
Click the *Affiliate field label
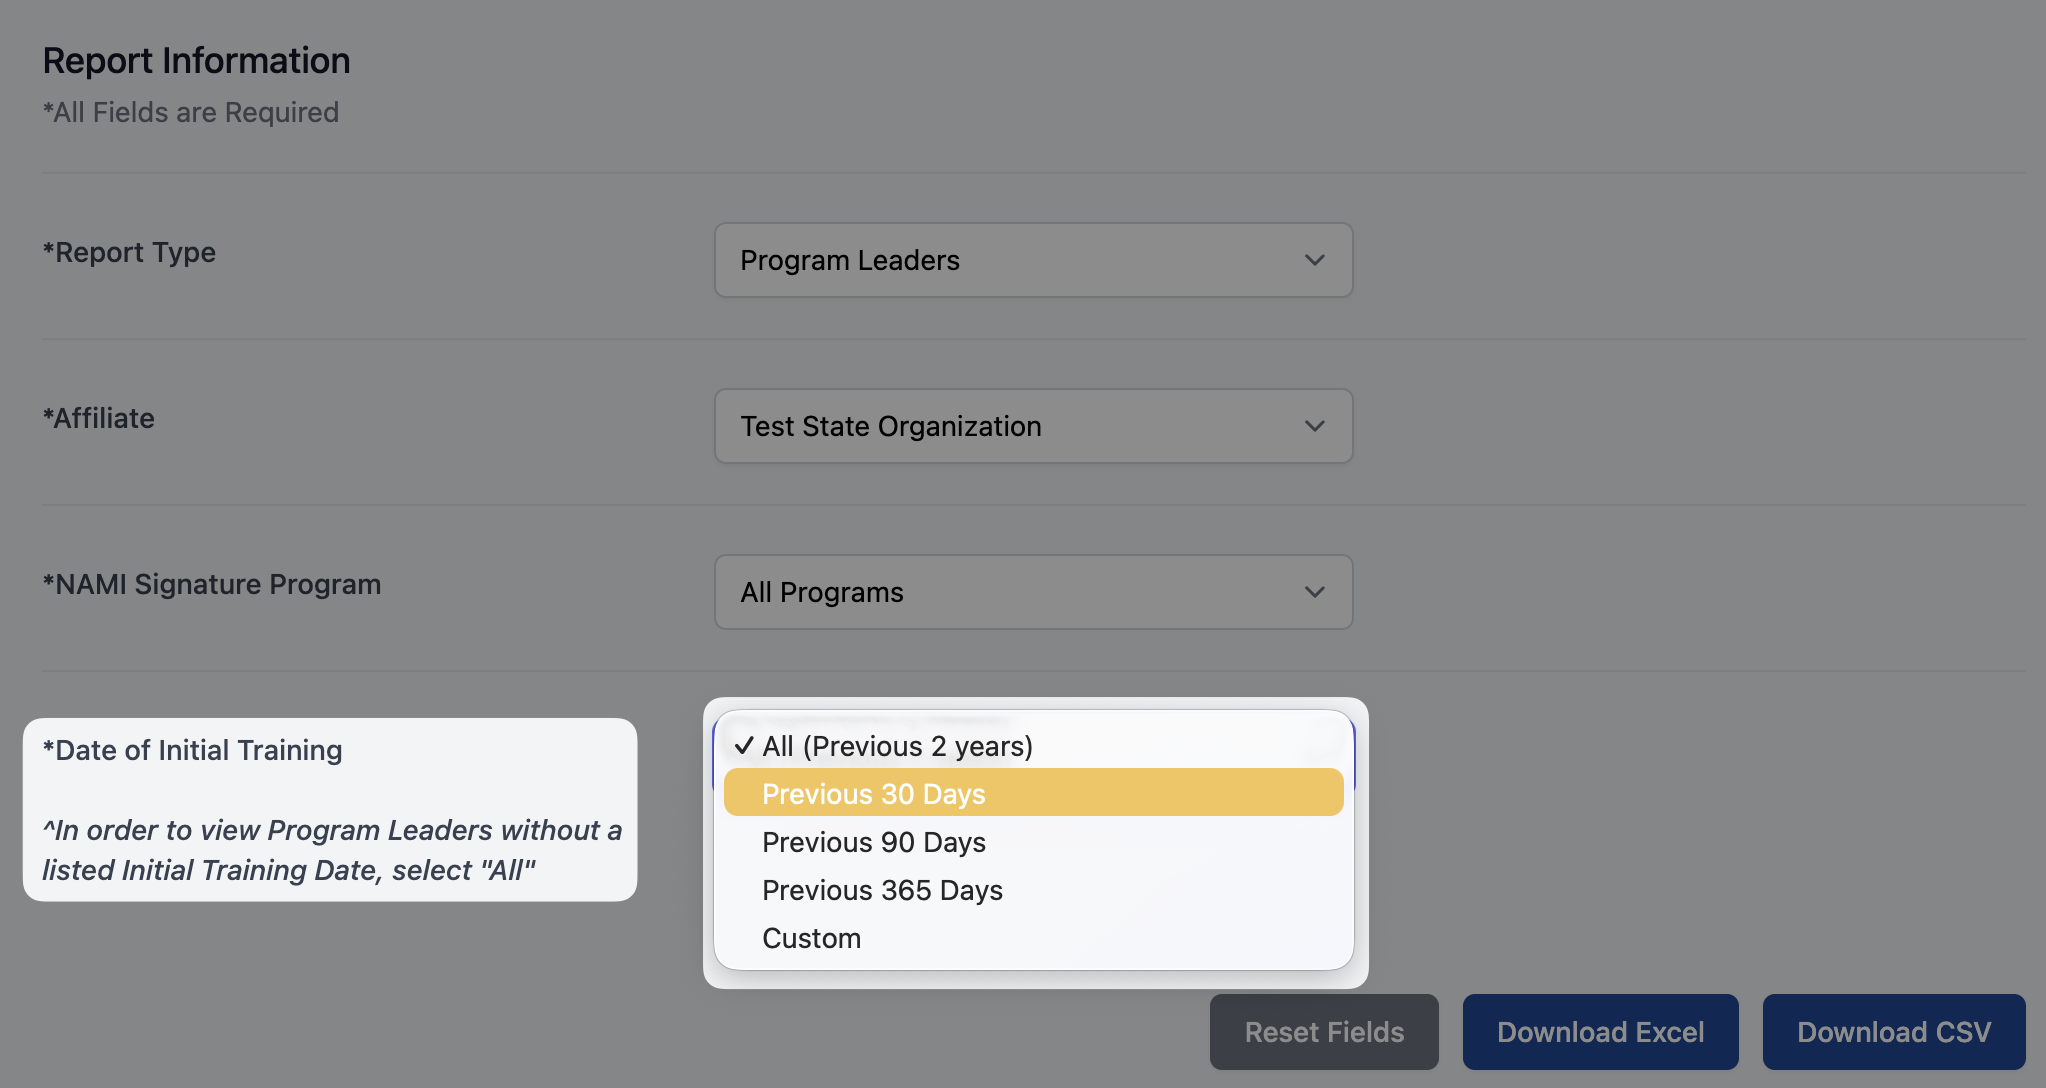click(x=99, y=418)
